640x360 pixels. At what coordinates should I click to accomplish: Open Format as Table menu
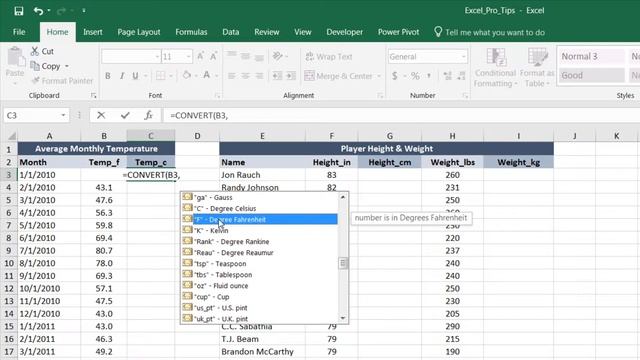(537, 67)
